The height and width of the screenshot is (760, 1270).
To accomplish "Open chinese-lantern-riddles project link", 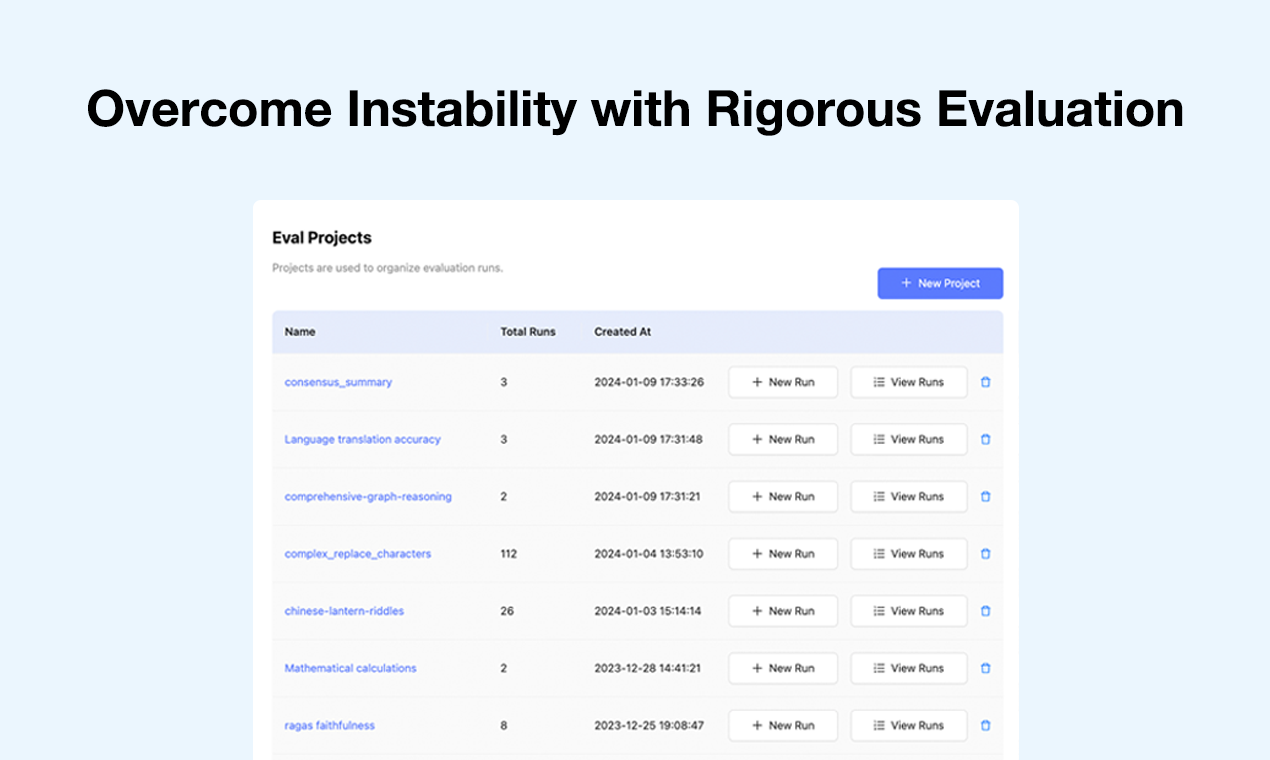I will pyautogui.click(x=344, y=611).
